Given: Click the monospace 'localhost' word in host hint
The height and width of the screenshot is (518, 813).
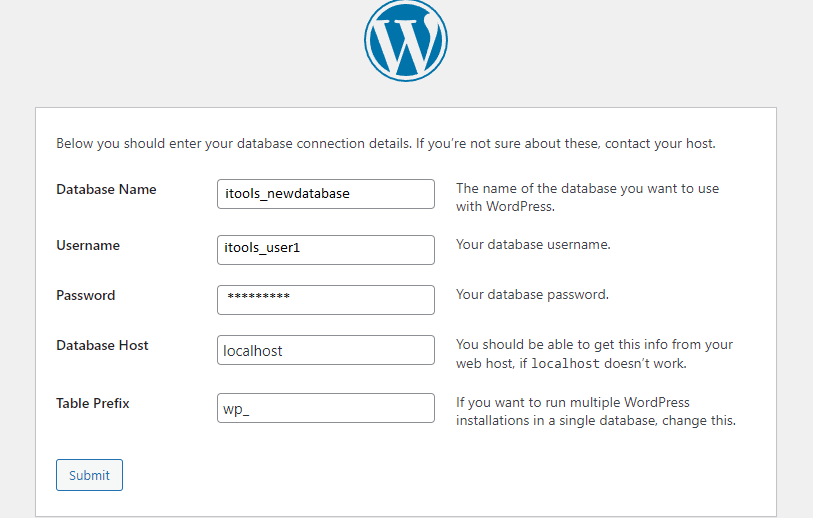Looking at the screenshot, I should click(x=565, y=363).
